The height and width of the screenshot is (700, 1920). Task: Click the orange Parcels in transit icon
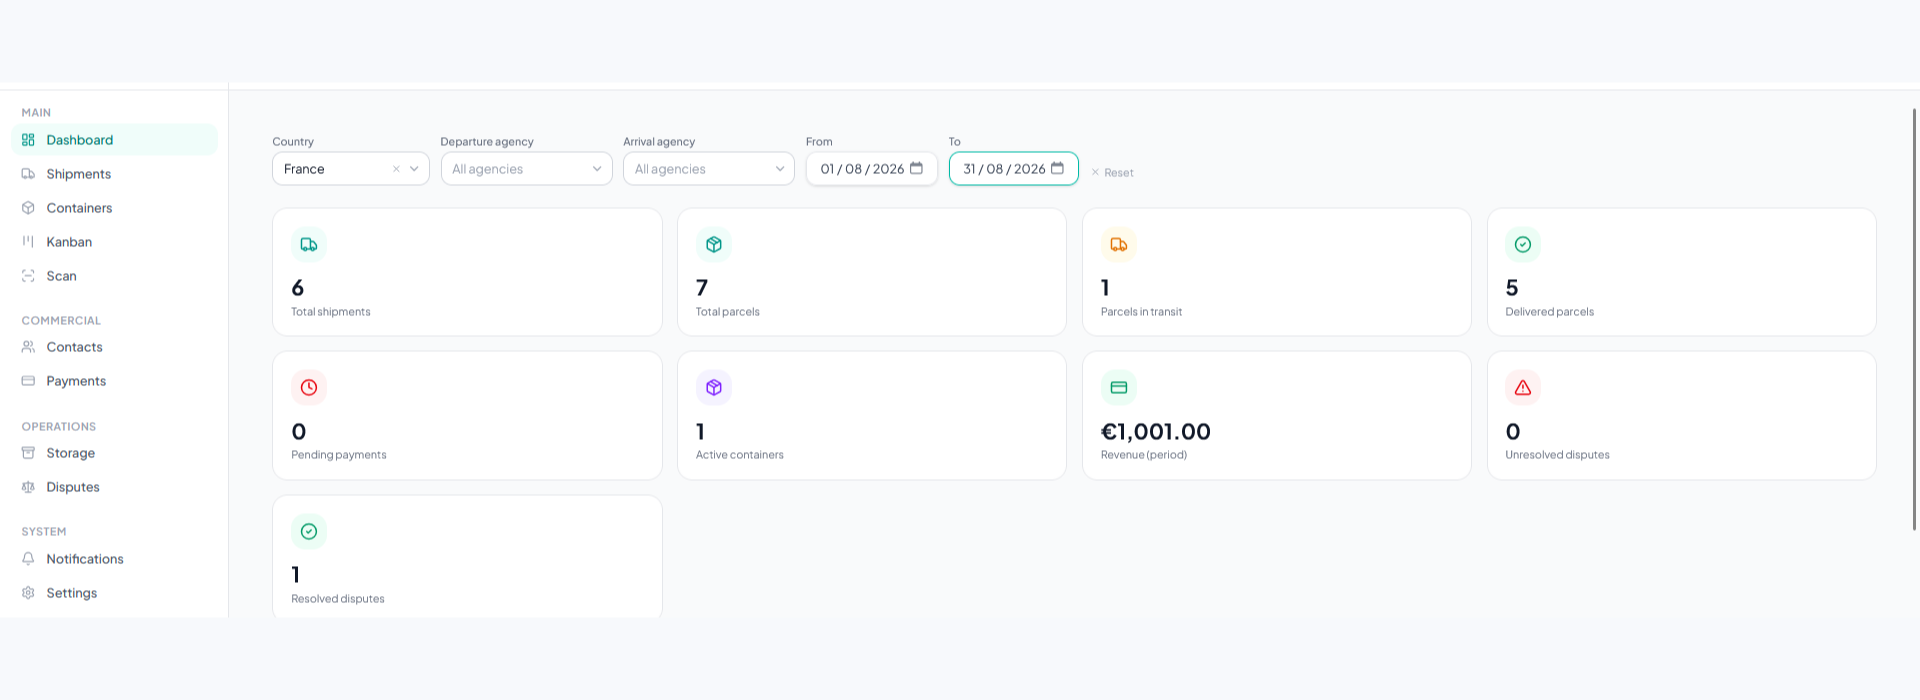pos(1119,244)
